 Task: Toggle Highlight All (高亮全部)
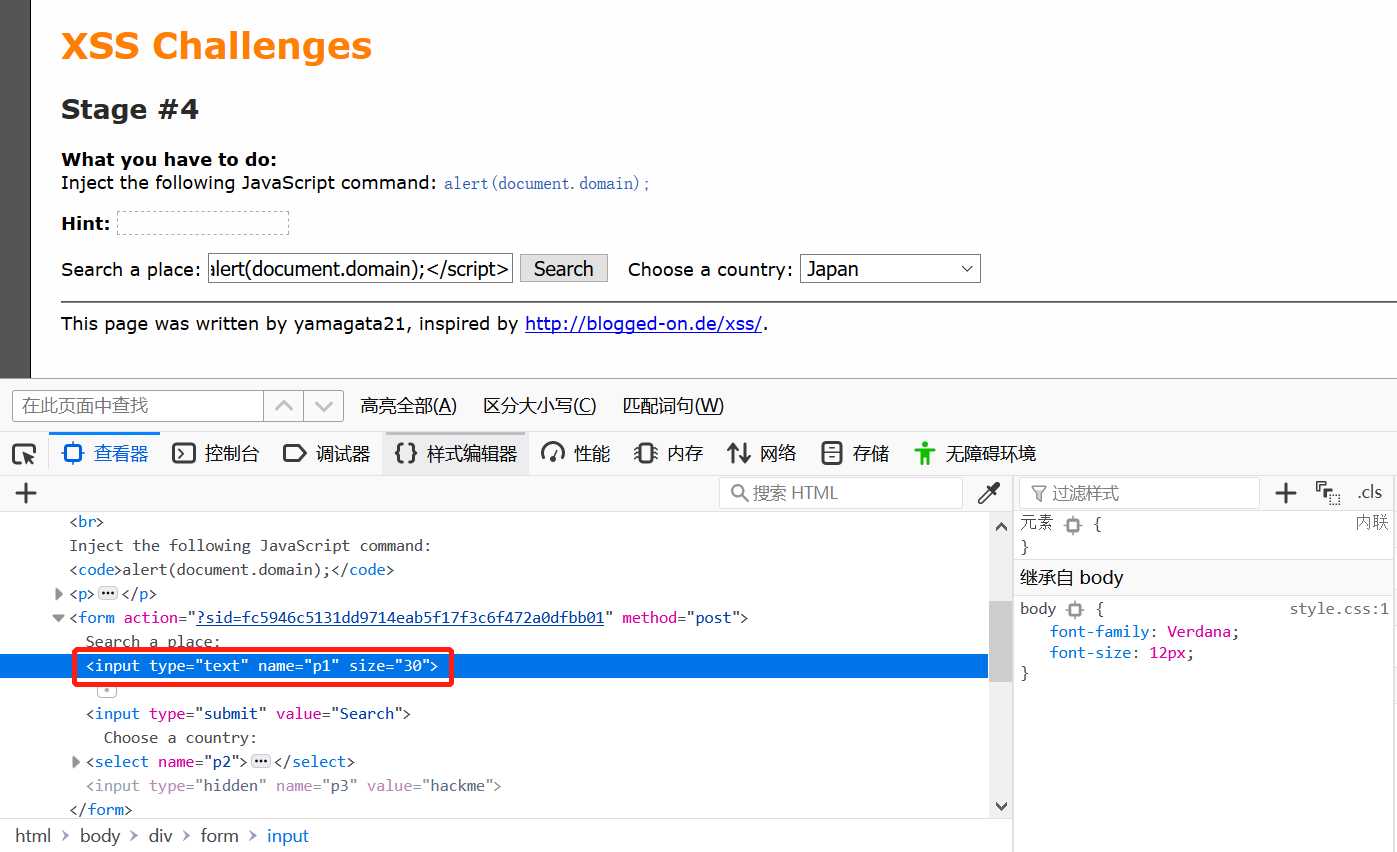tap(408, 405)
